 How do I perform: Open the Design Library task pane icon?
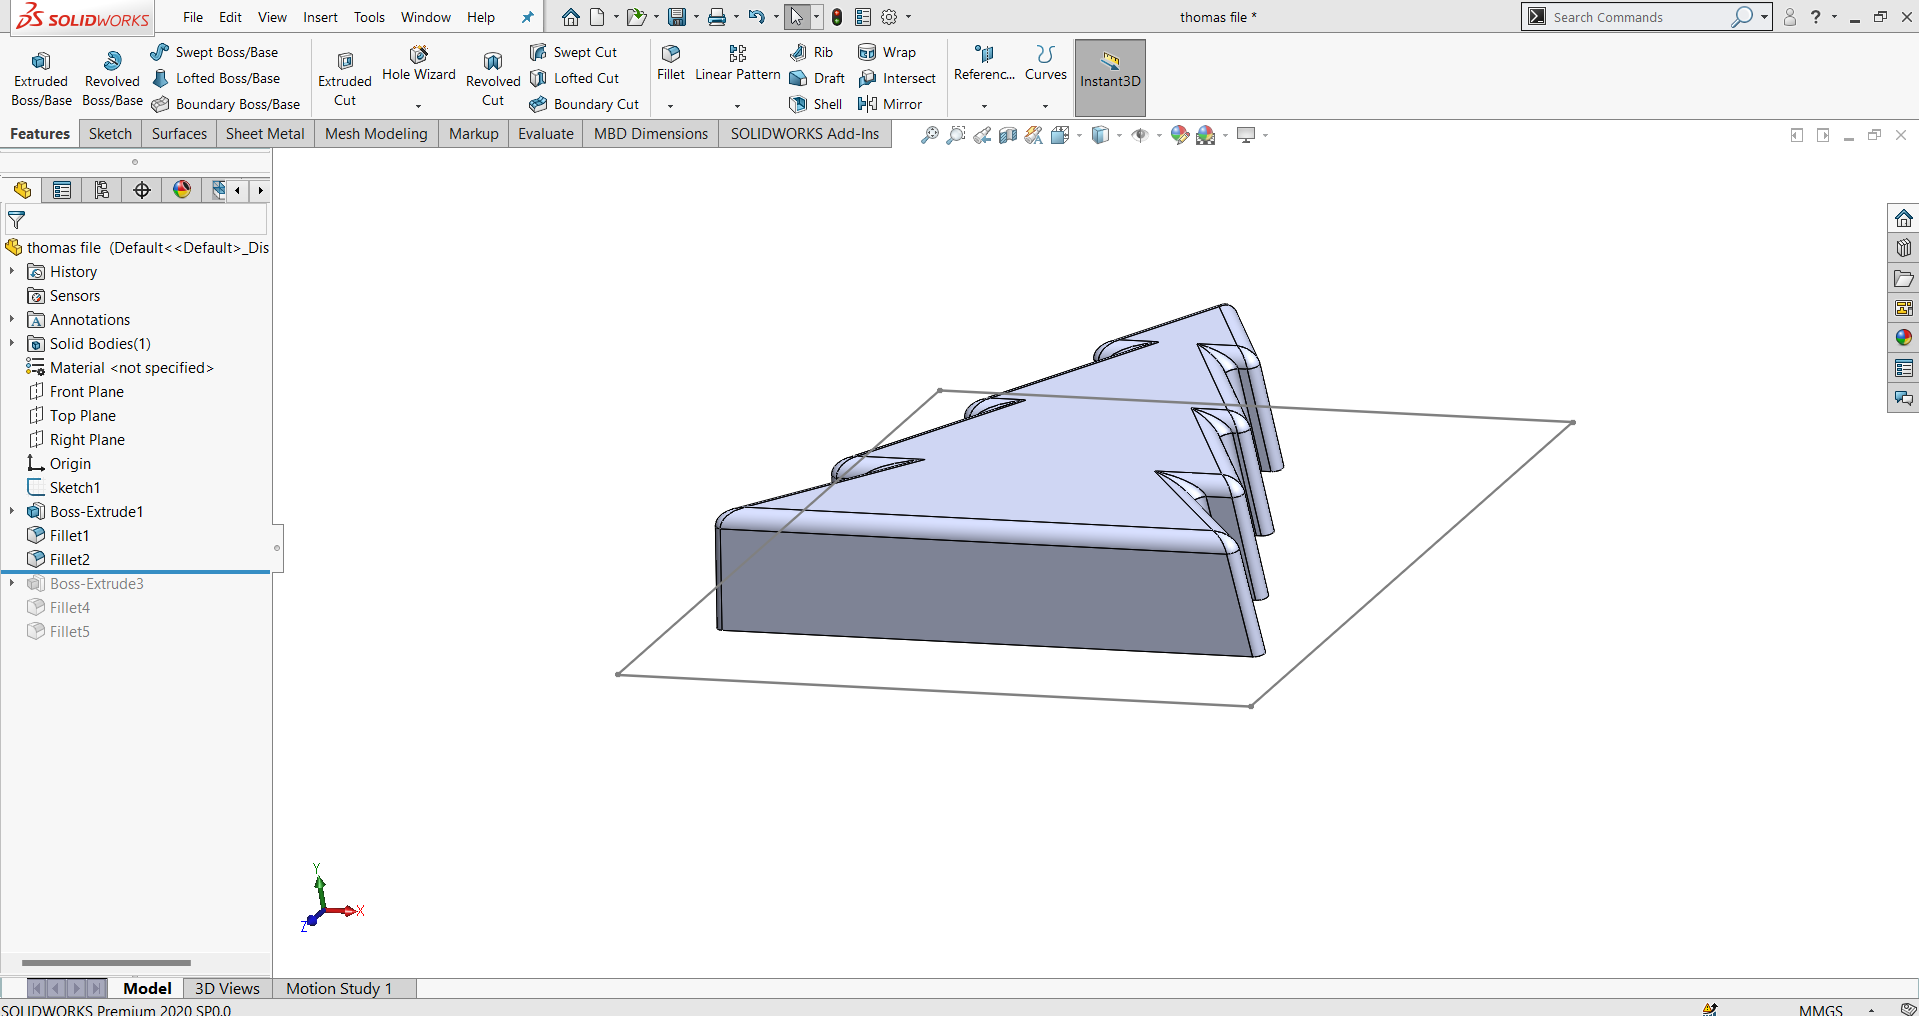point(1903,248)
